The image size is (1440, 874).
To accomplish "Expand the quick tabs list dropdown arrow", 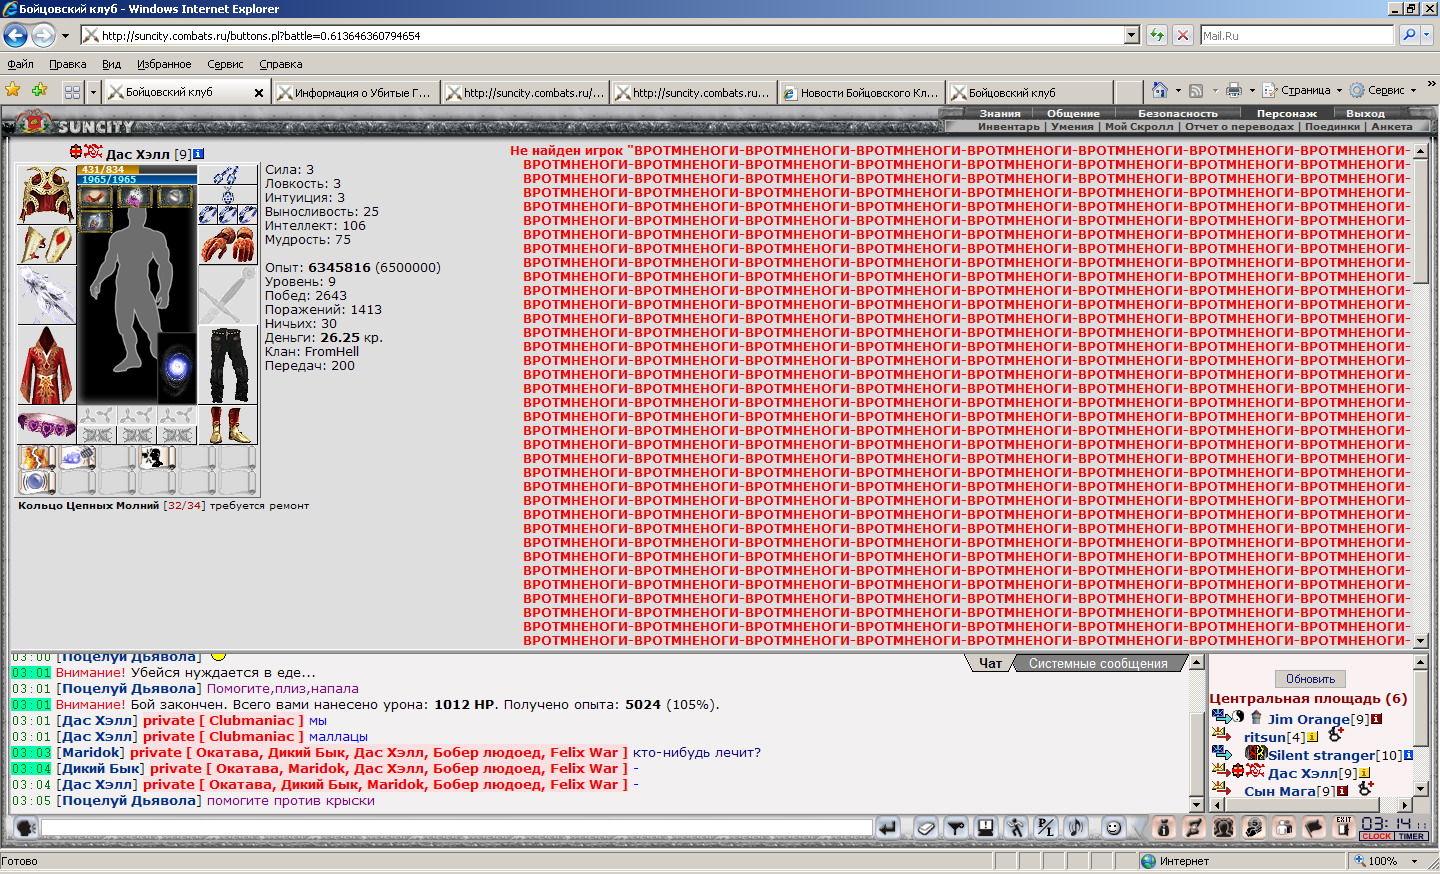I will 93,92.
